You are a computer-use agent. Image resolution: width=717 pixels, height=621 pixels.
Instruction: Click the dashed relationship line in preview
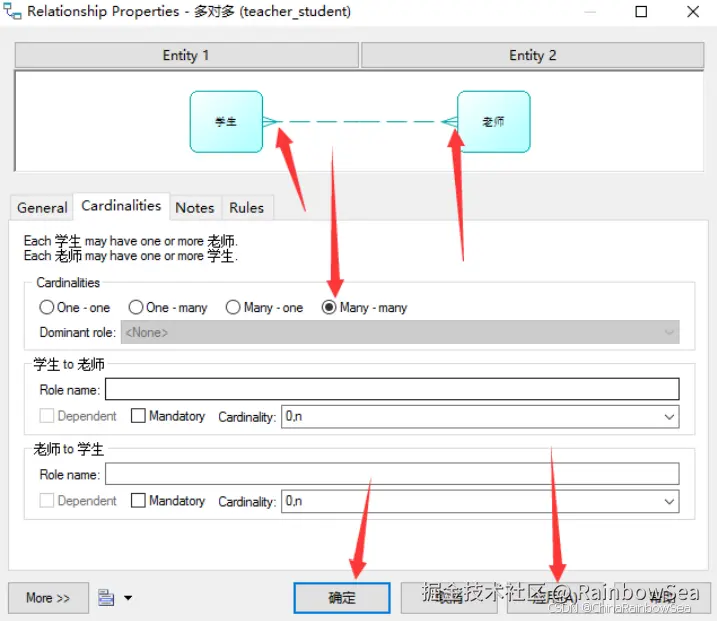(360, 122)
